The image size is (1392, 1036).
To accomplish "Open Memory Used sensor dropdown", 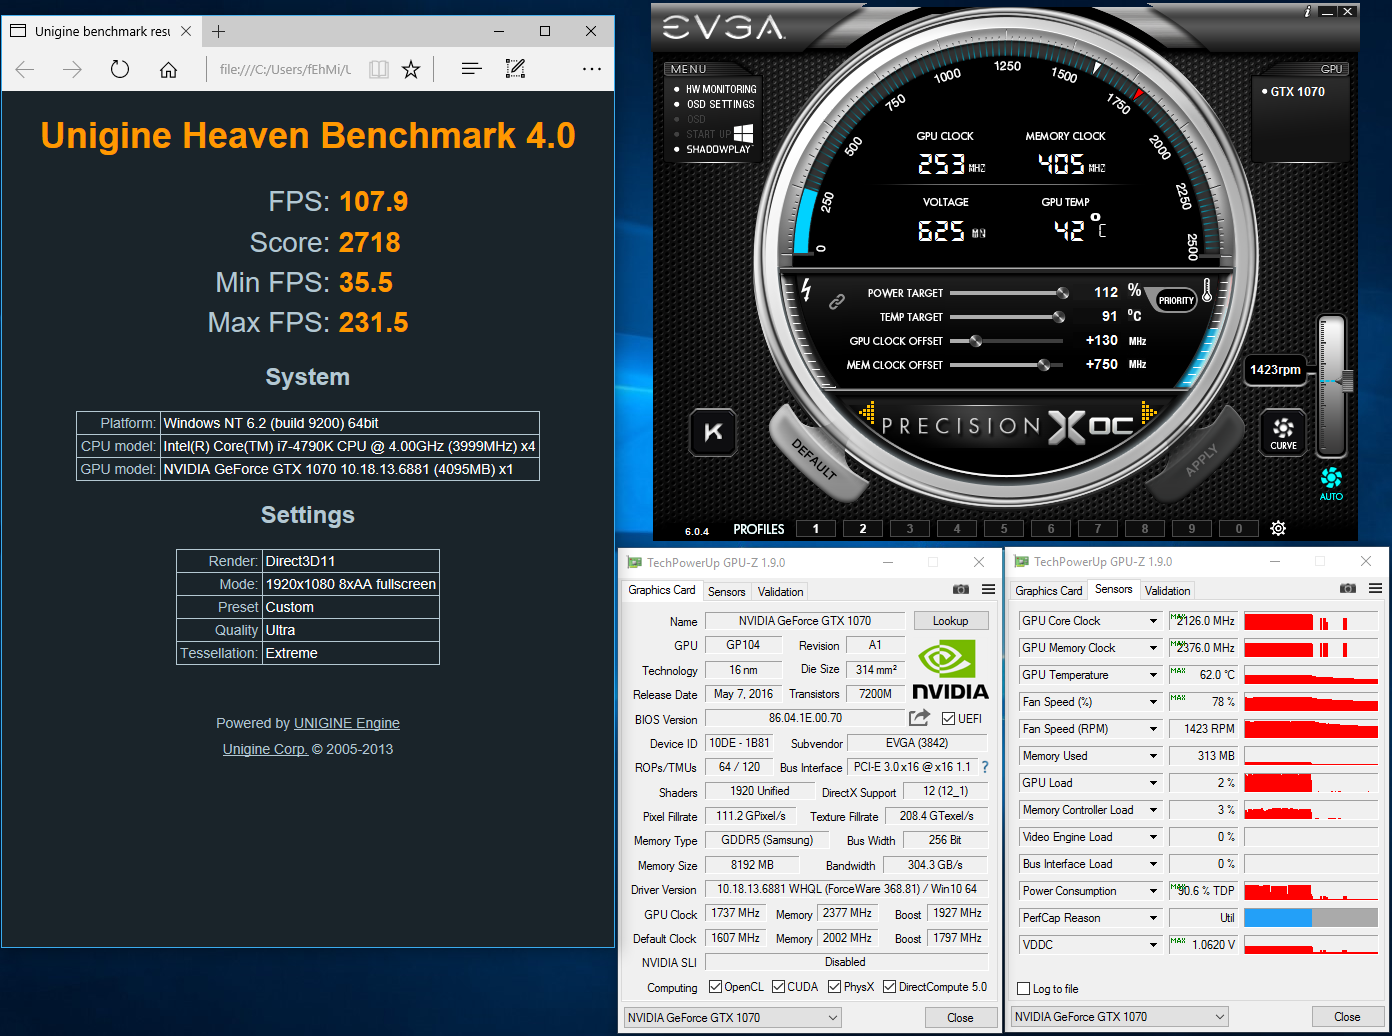I will (x=1153, y=756).
